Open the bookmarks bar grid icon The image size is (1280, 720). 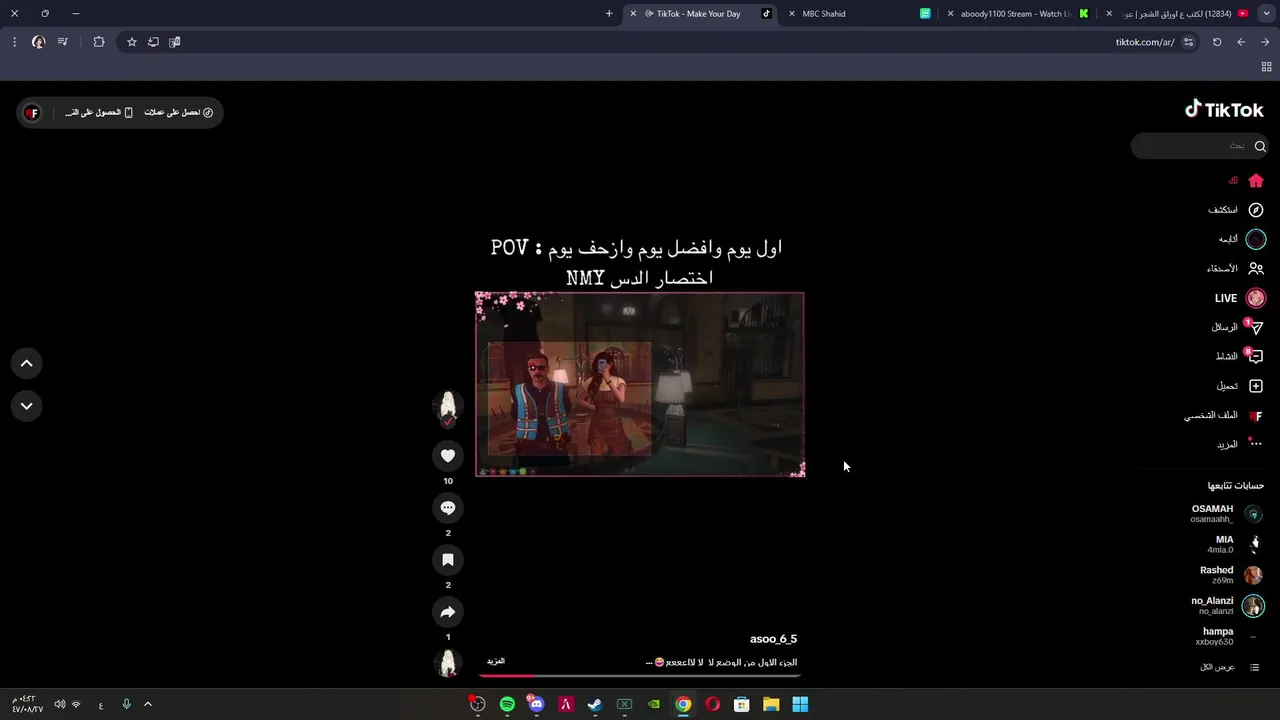point(1266,67)
